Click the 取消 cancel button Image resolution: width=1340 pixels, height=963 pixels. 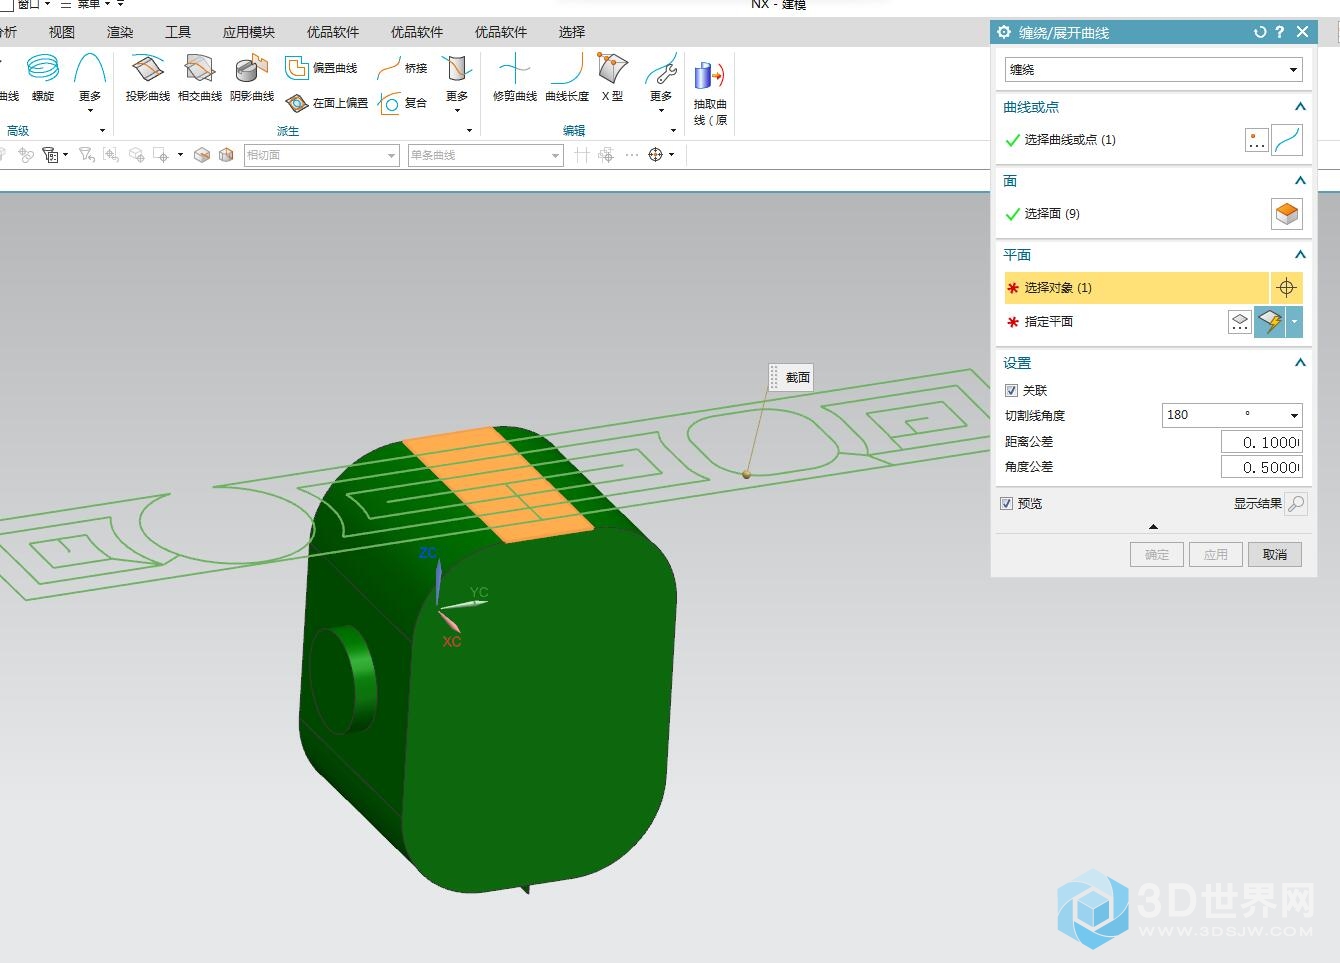click(x=1275, y=554)
